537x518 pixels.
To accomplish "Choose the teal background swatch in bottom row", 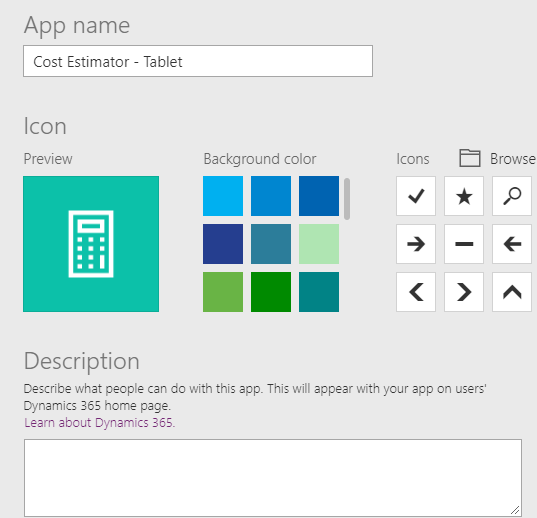I will 319,292.
